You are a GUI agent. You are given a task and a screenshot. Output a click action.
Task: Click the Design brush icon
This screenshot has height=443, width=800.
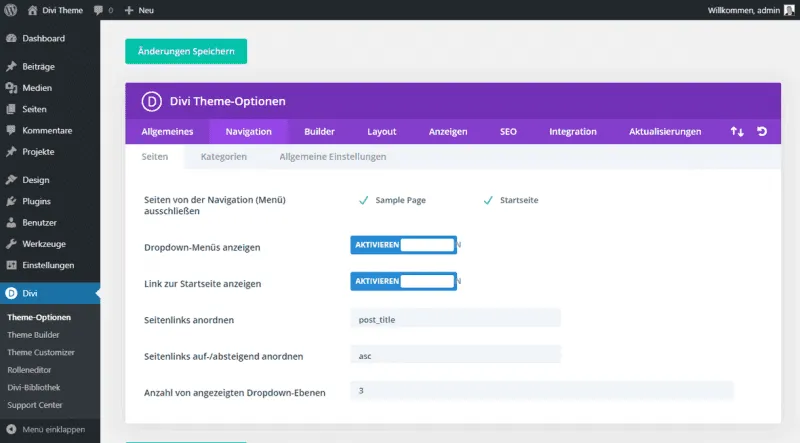[11, 180]
